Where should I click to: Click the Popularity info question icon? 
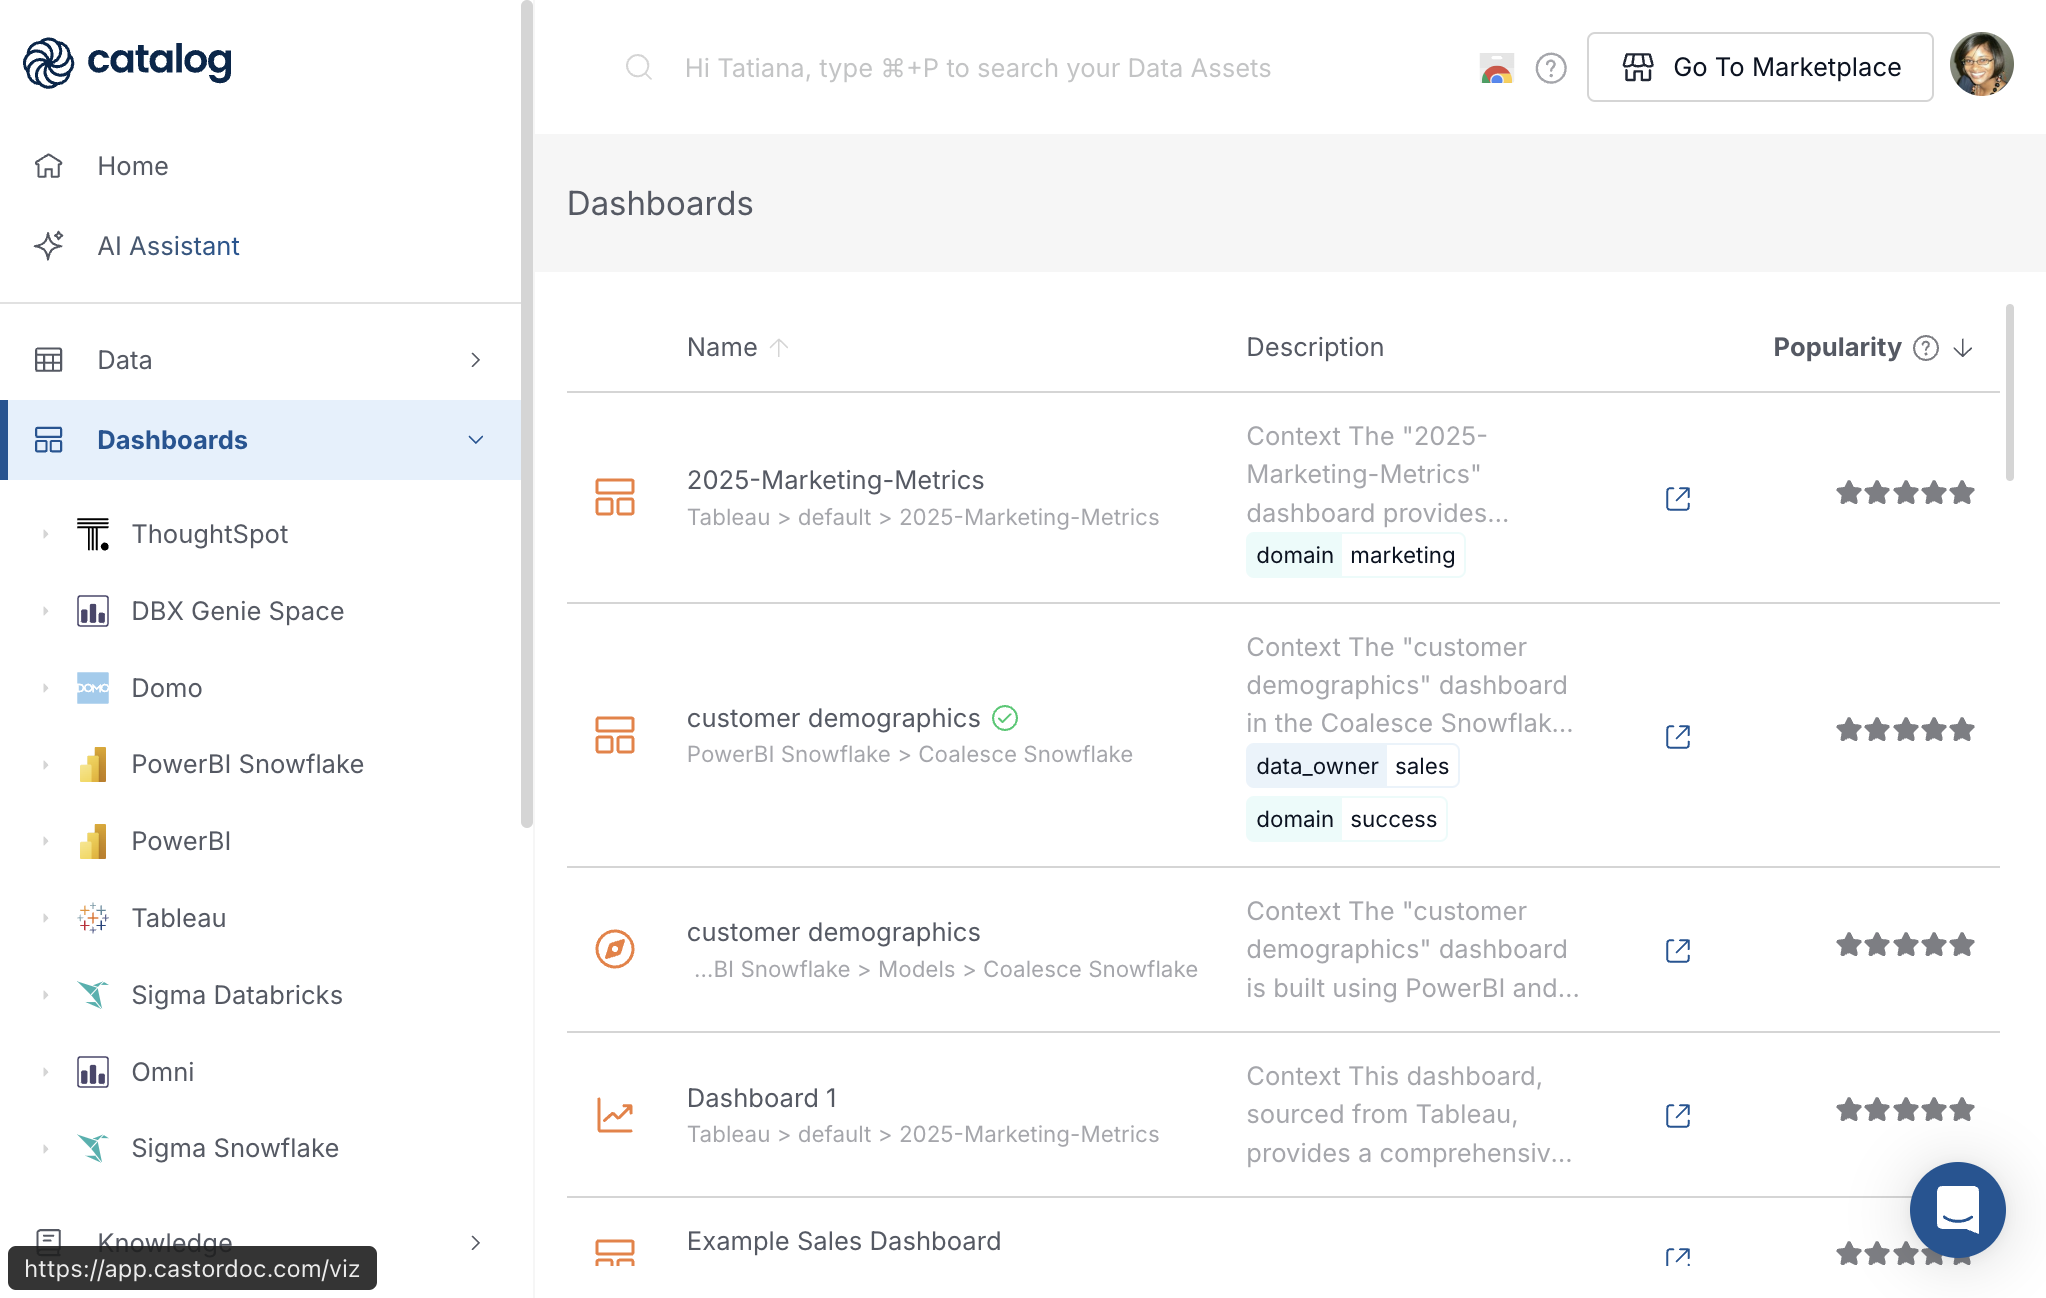pos(1926,348)
